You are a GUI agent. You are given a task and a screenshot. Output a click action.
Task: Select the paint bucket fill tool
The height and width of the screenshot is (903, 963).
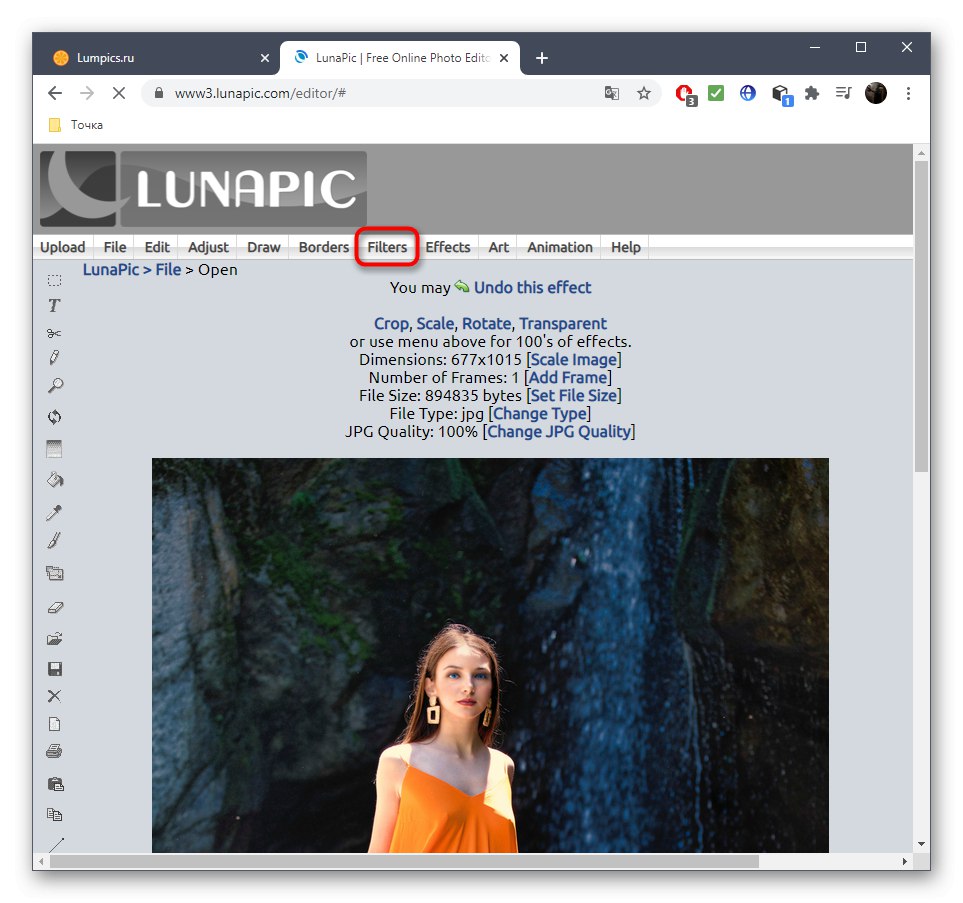coord(55,480)
